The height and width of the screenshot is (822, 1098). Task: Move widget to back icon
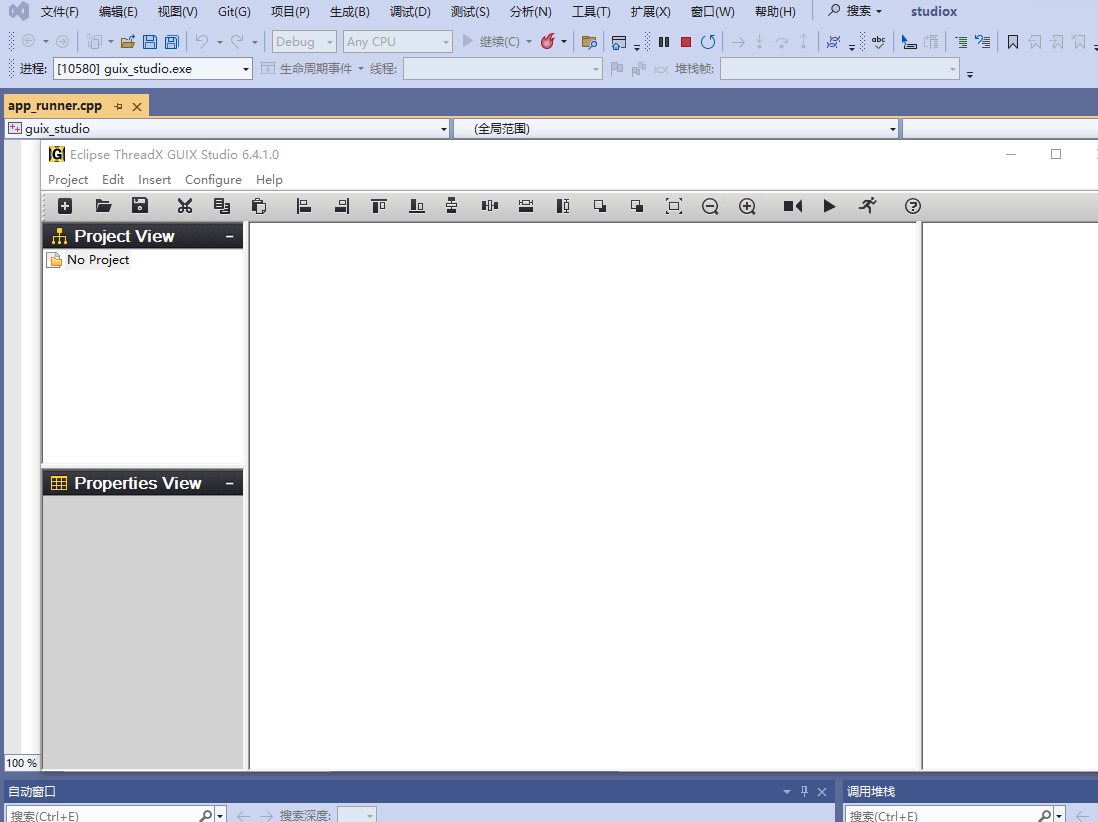click(x=637, y=206)
